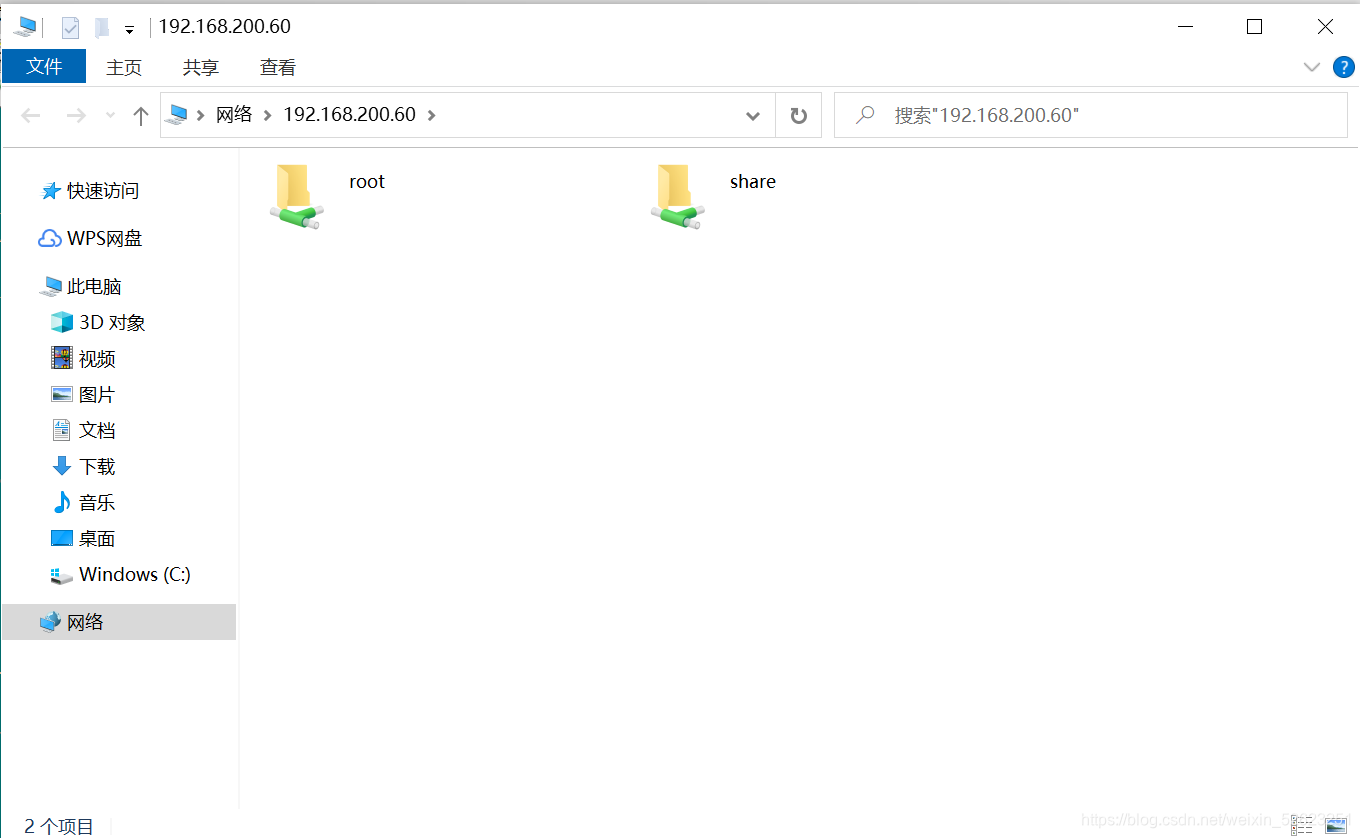Click the 快速访问 star icon
The height and width of the screenshot is (838, 1360).
click(50, 190)
